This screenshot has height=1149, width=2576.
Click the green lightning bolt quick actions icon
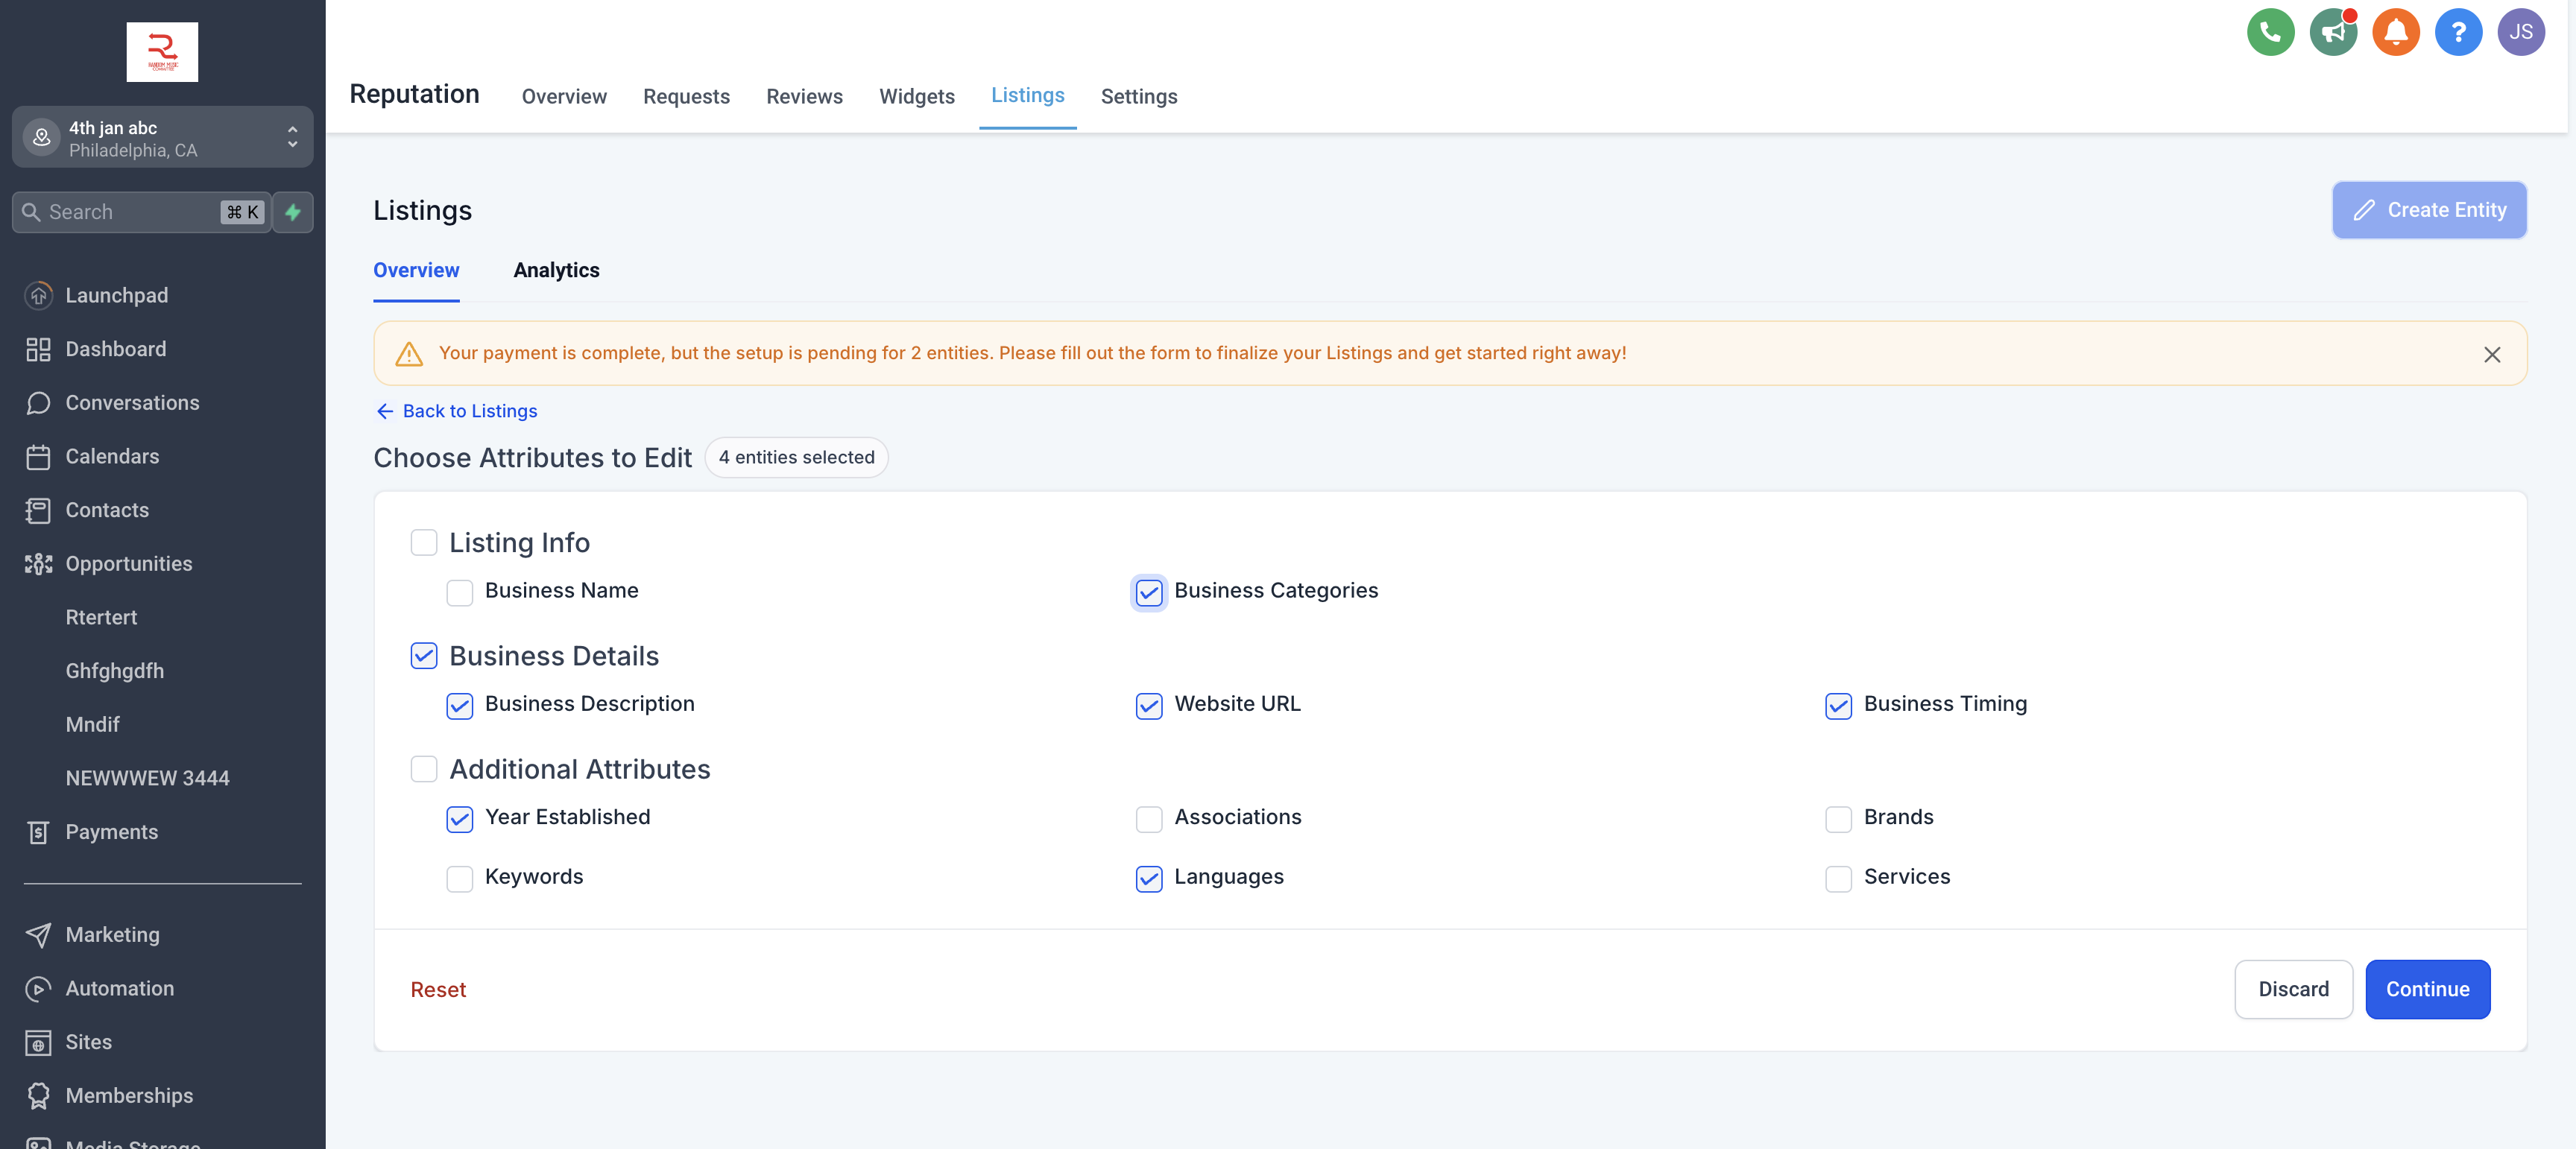click(x=293, y=212)
